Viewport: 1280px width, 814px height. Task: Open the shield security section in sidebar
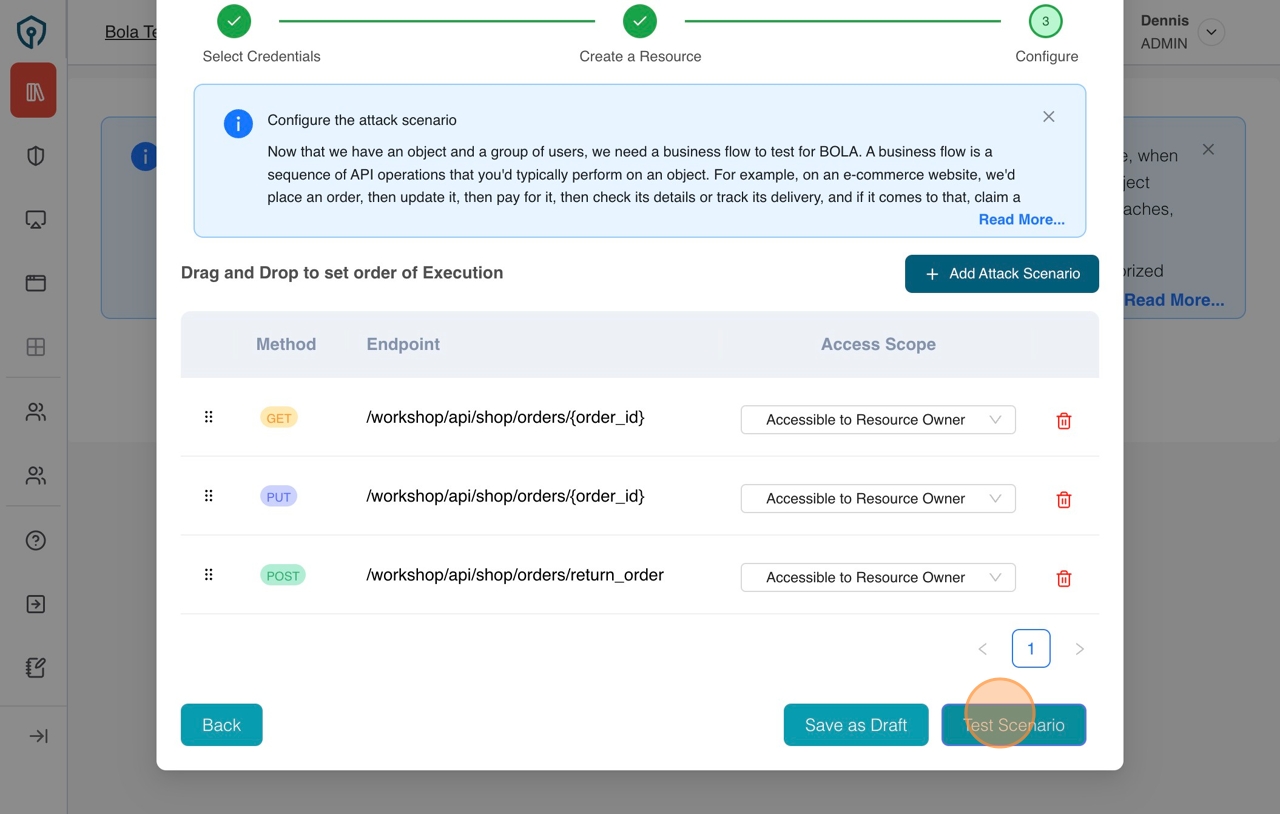click(x=33, y=155)
